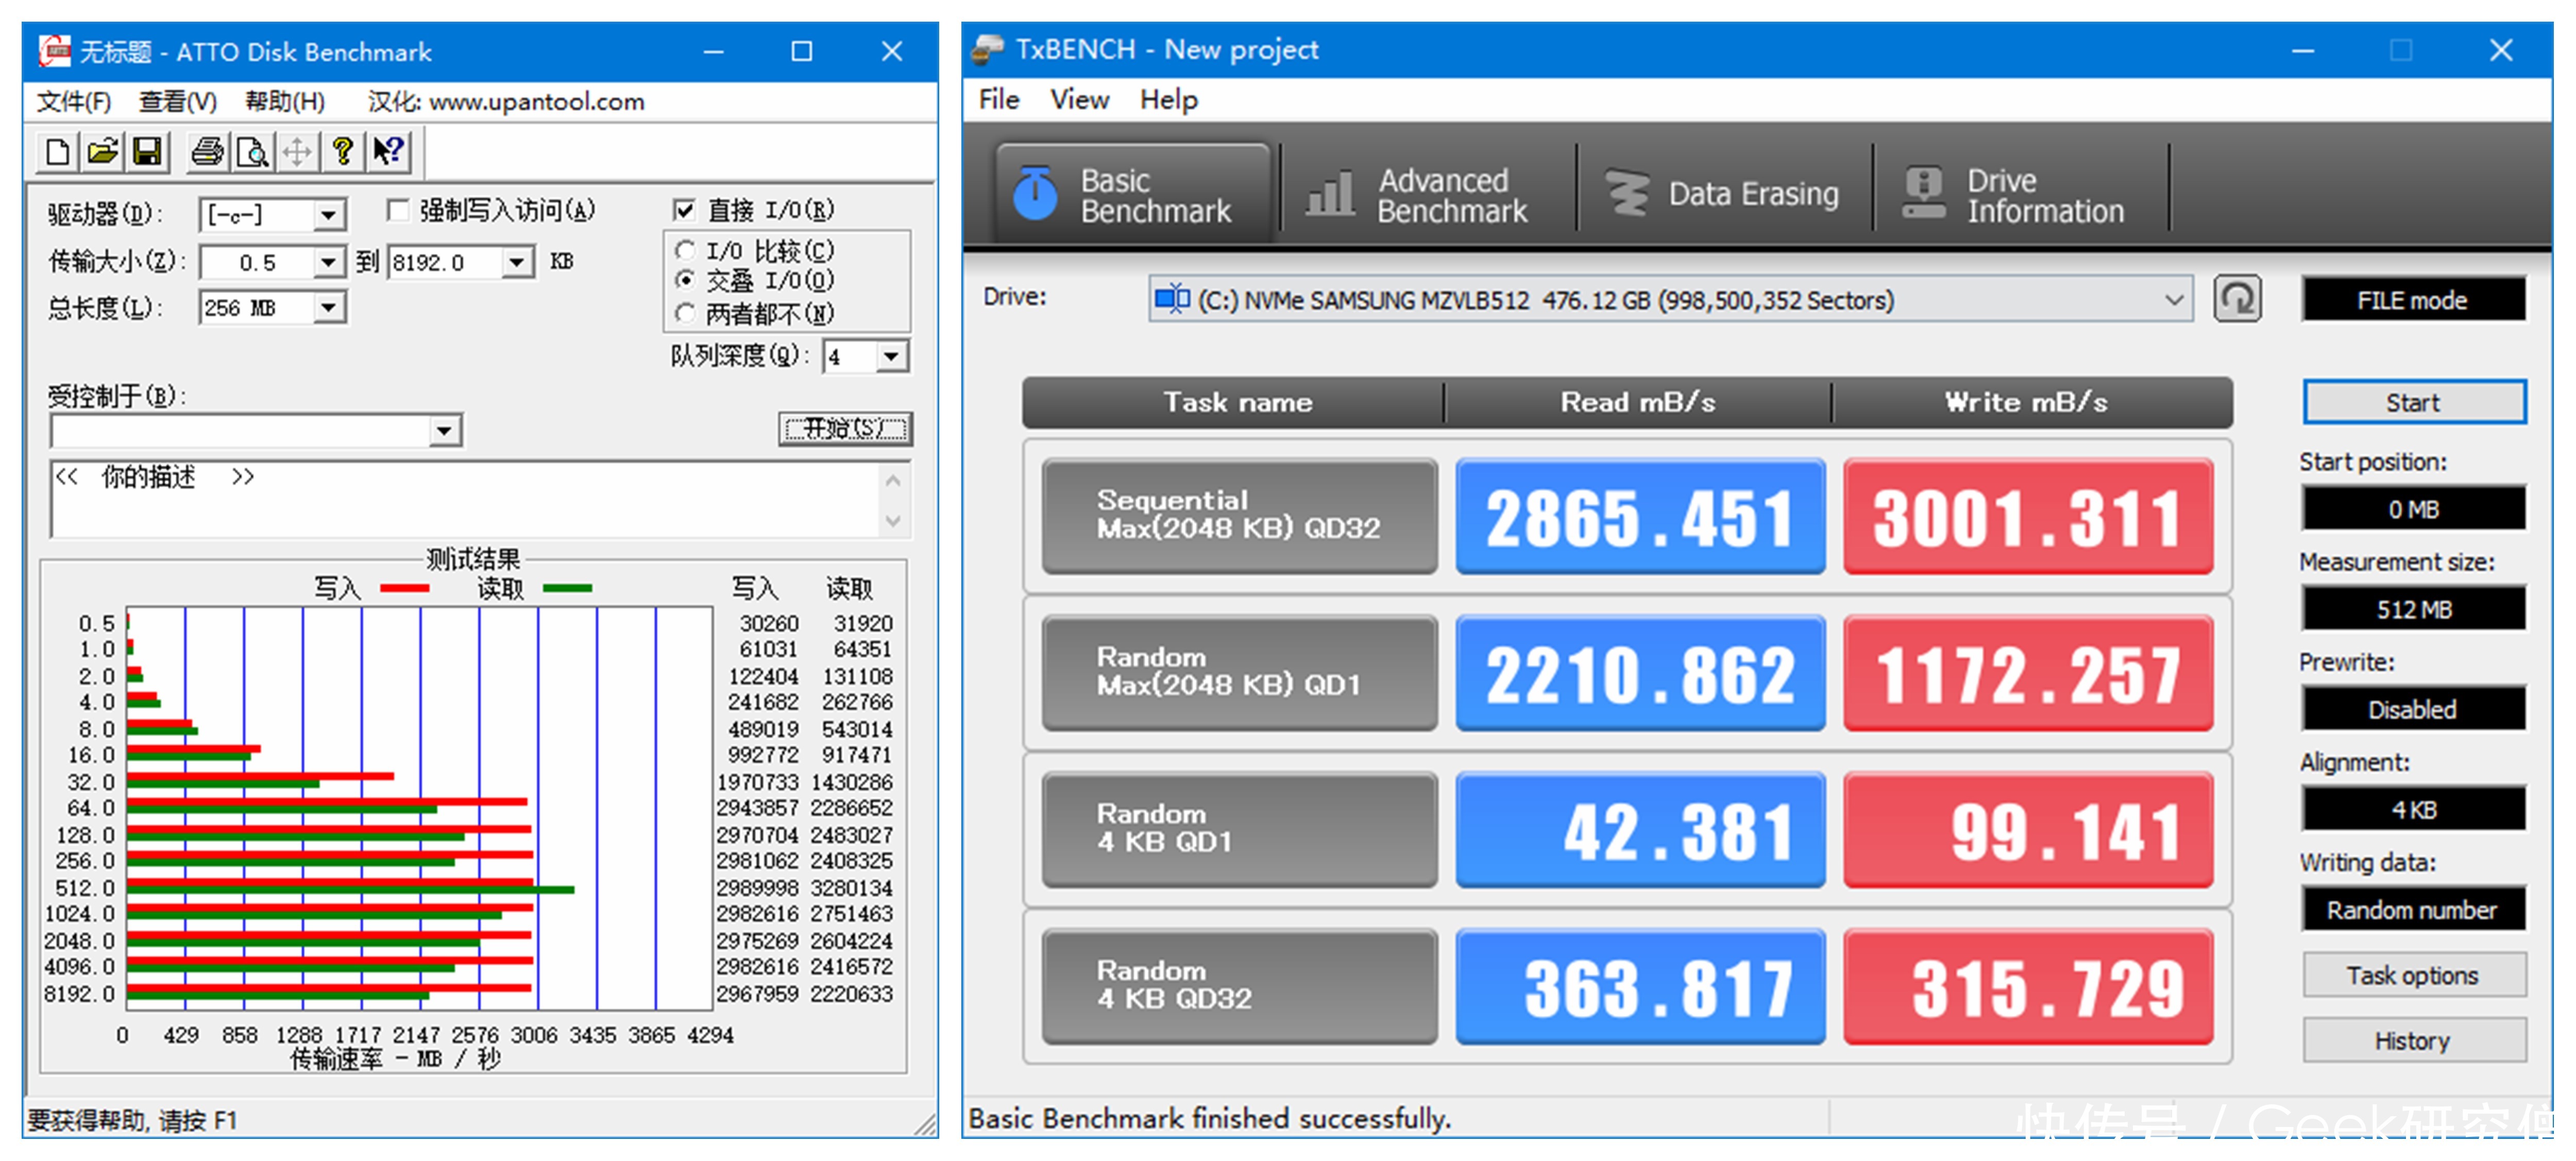This screenshot has width=2576, height=1161.
Task: Click the Save floppy disk icon
Action: 147,152
